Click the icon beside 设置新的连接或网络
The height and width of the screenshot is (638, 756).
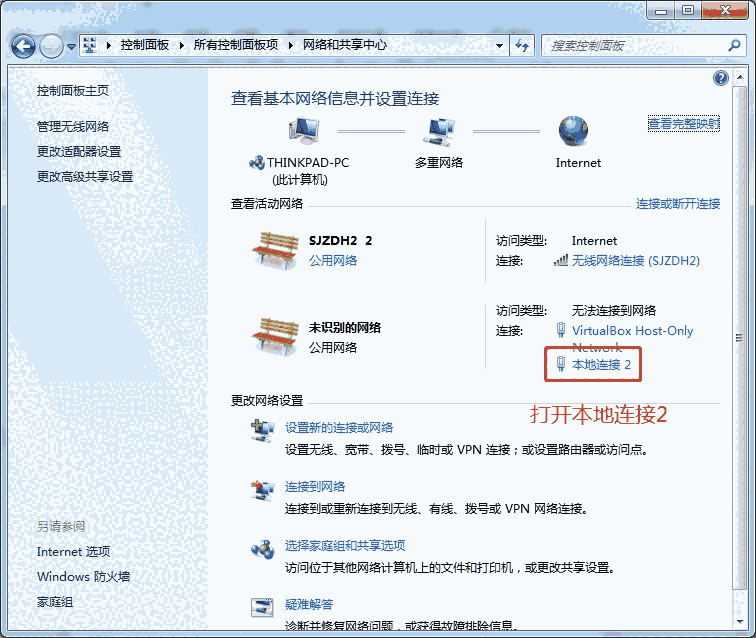[262, 431]
